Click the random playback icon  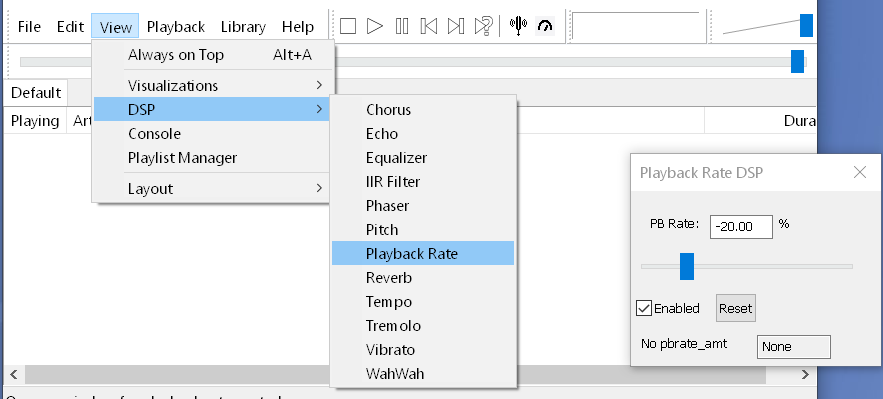484,26
